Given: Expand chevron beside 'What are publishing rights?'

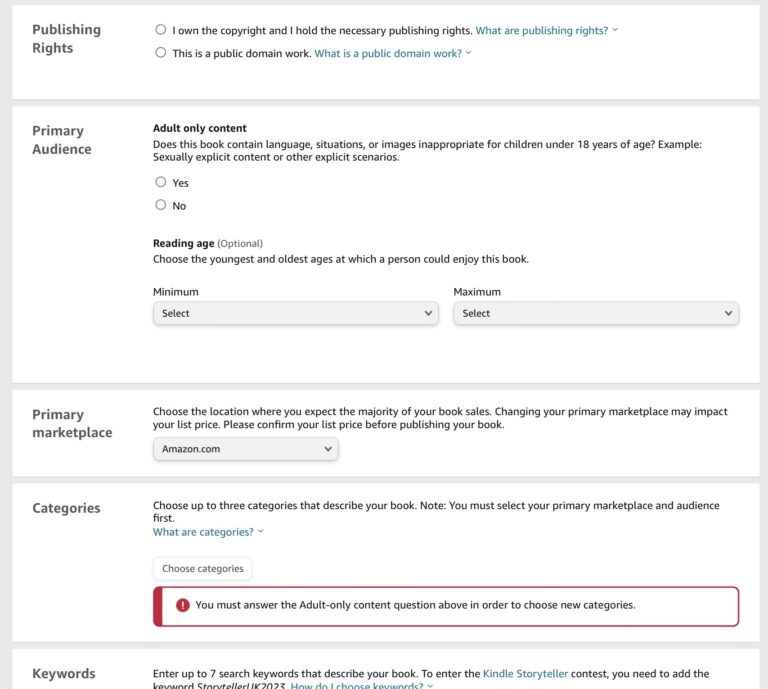Looking at the screenshot, I should click(615, 30).
